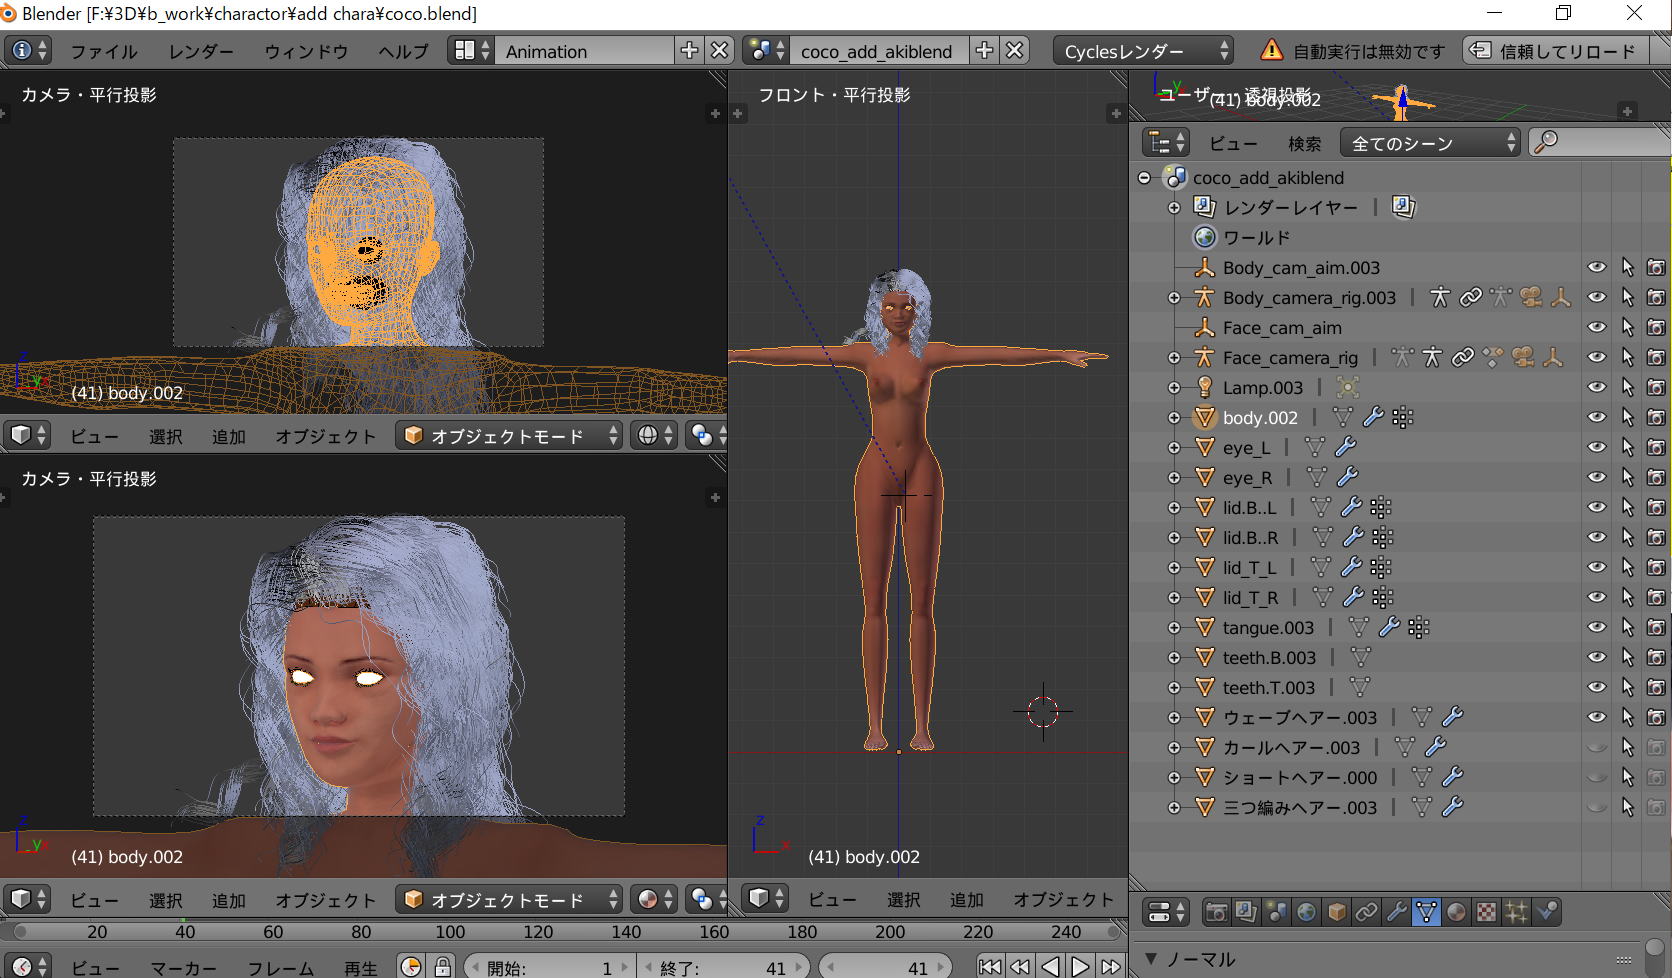This screenshot has height=978, width=1672.
Task: Open the ファイル menu
Action: coord(103,51)
